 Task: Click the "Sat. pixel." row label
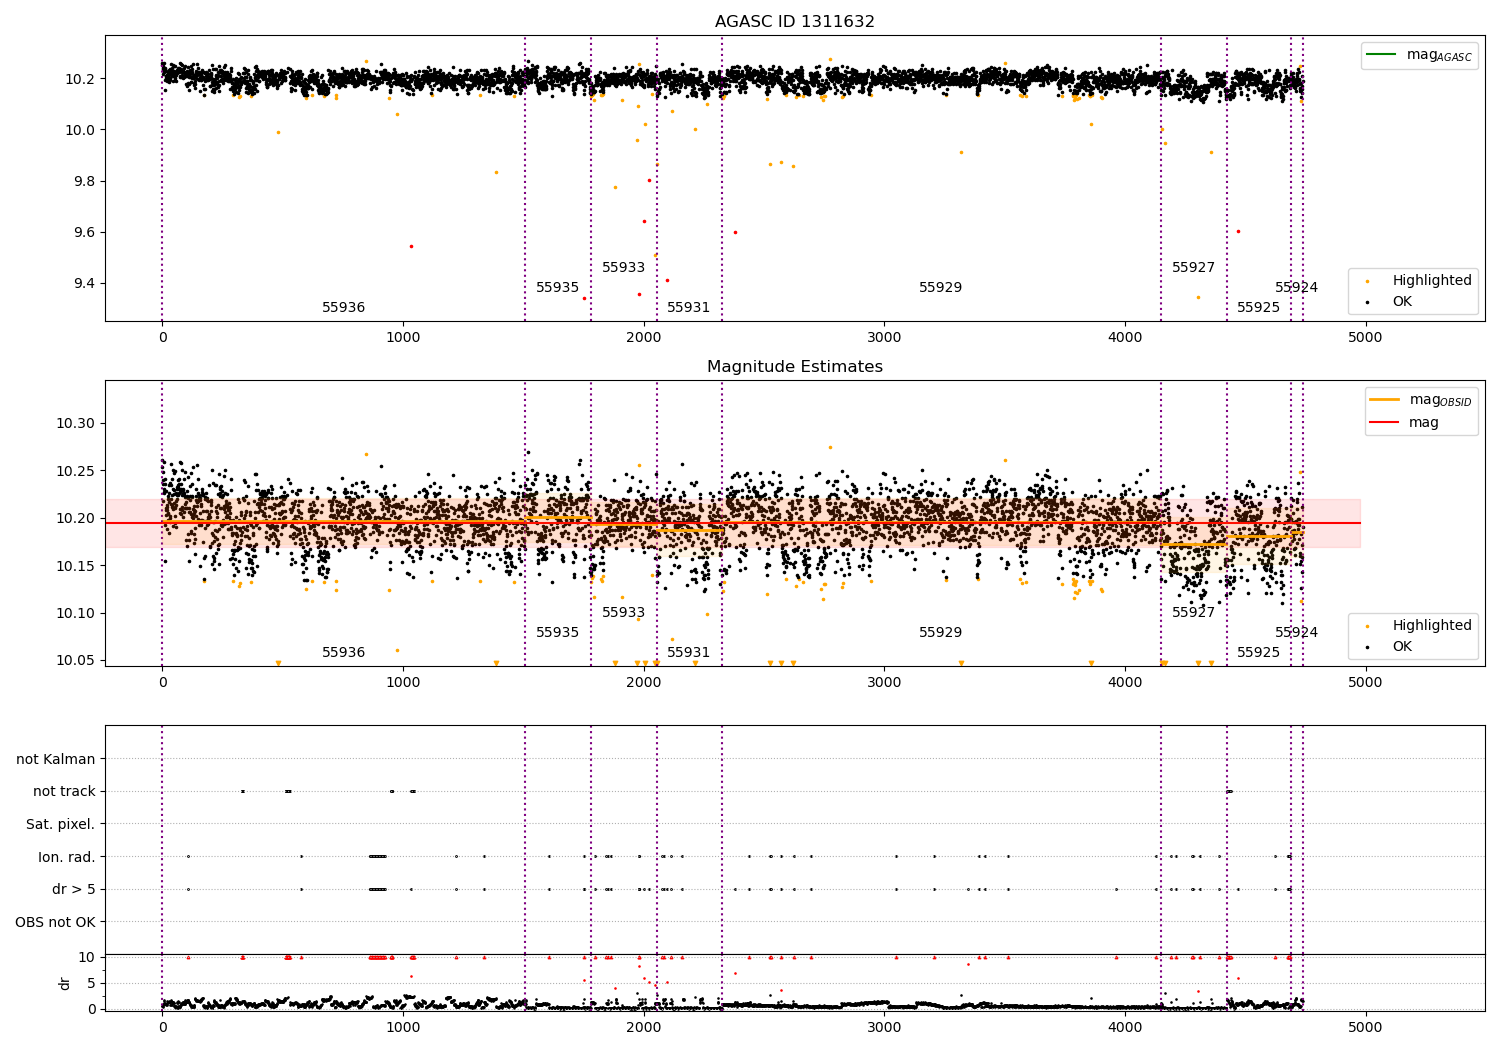point(61,824)
